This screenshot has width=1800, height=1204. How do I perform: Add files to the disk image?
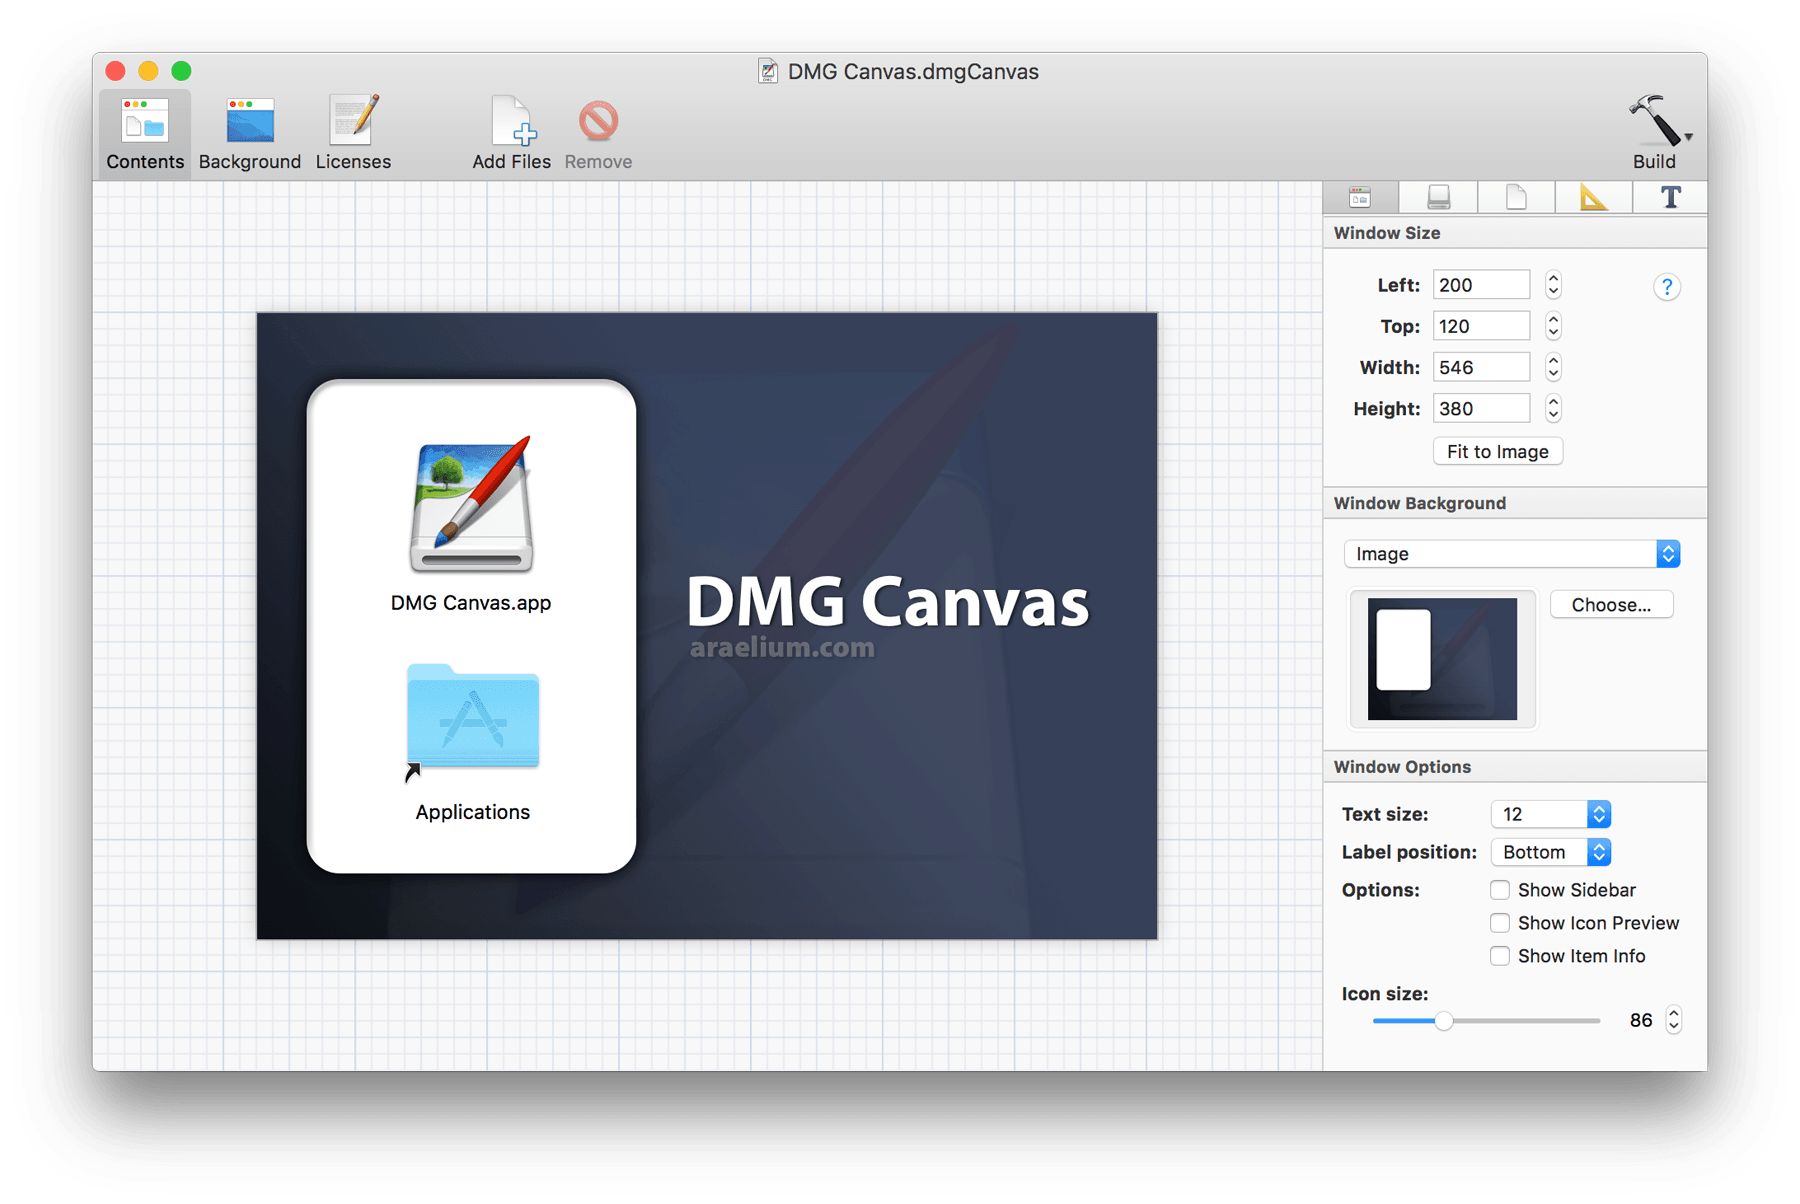point(511,130)
